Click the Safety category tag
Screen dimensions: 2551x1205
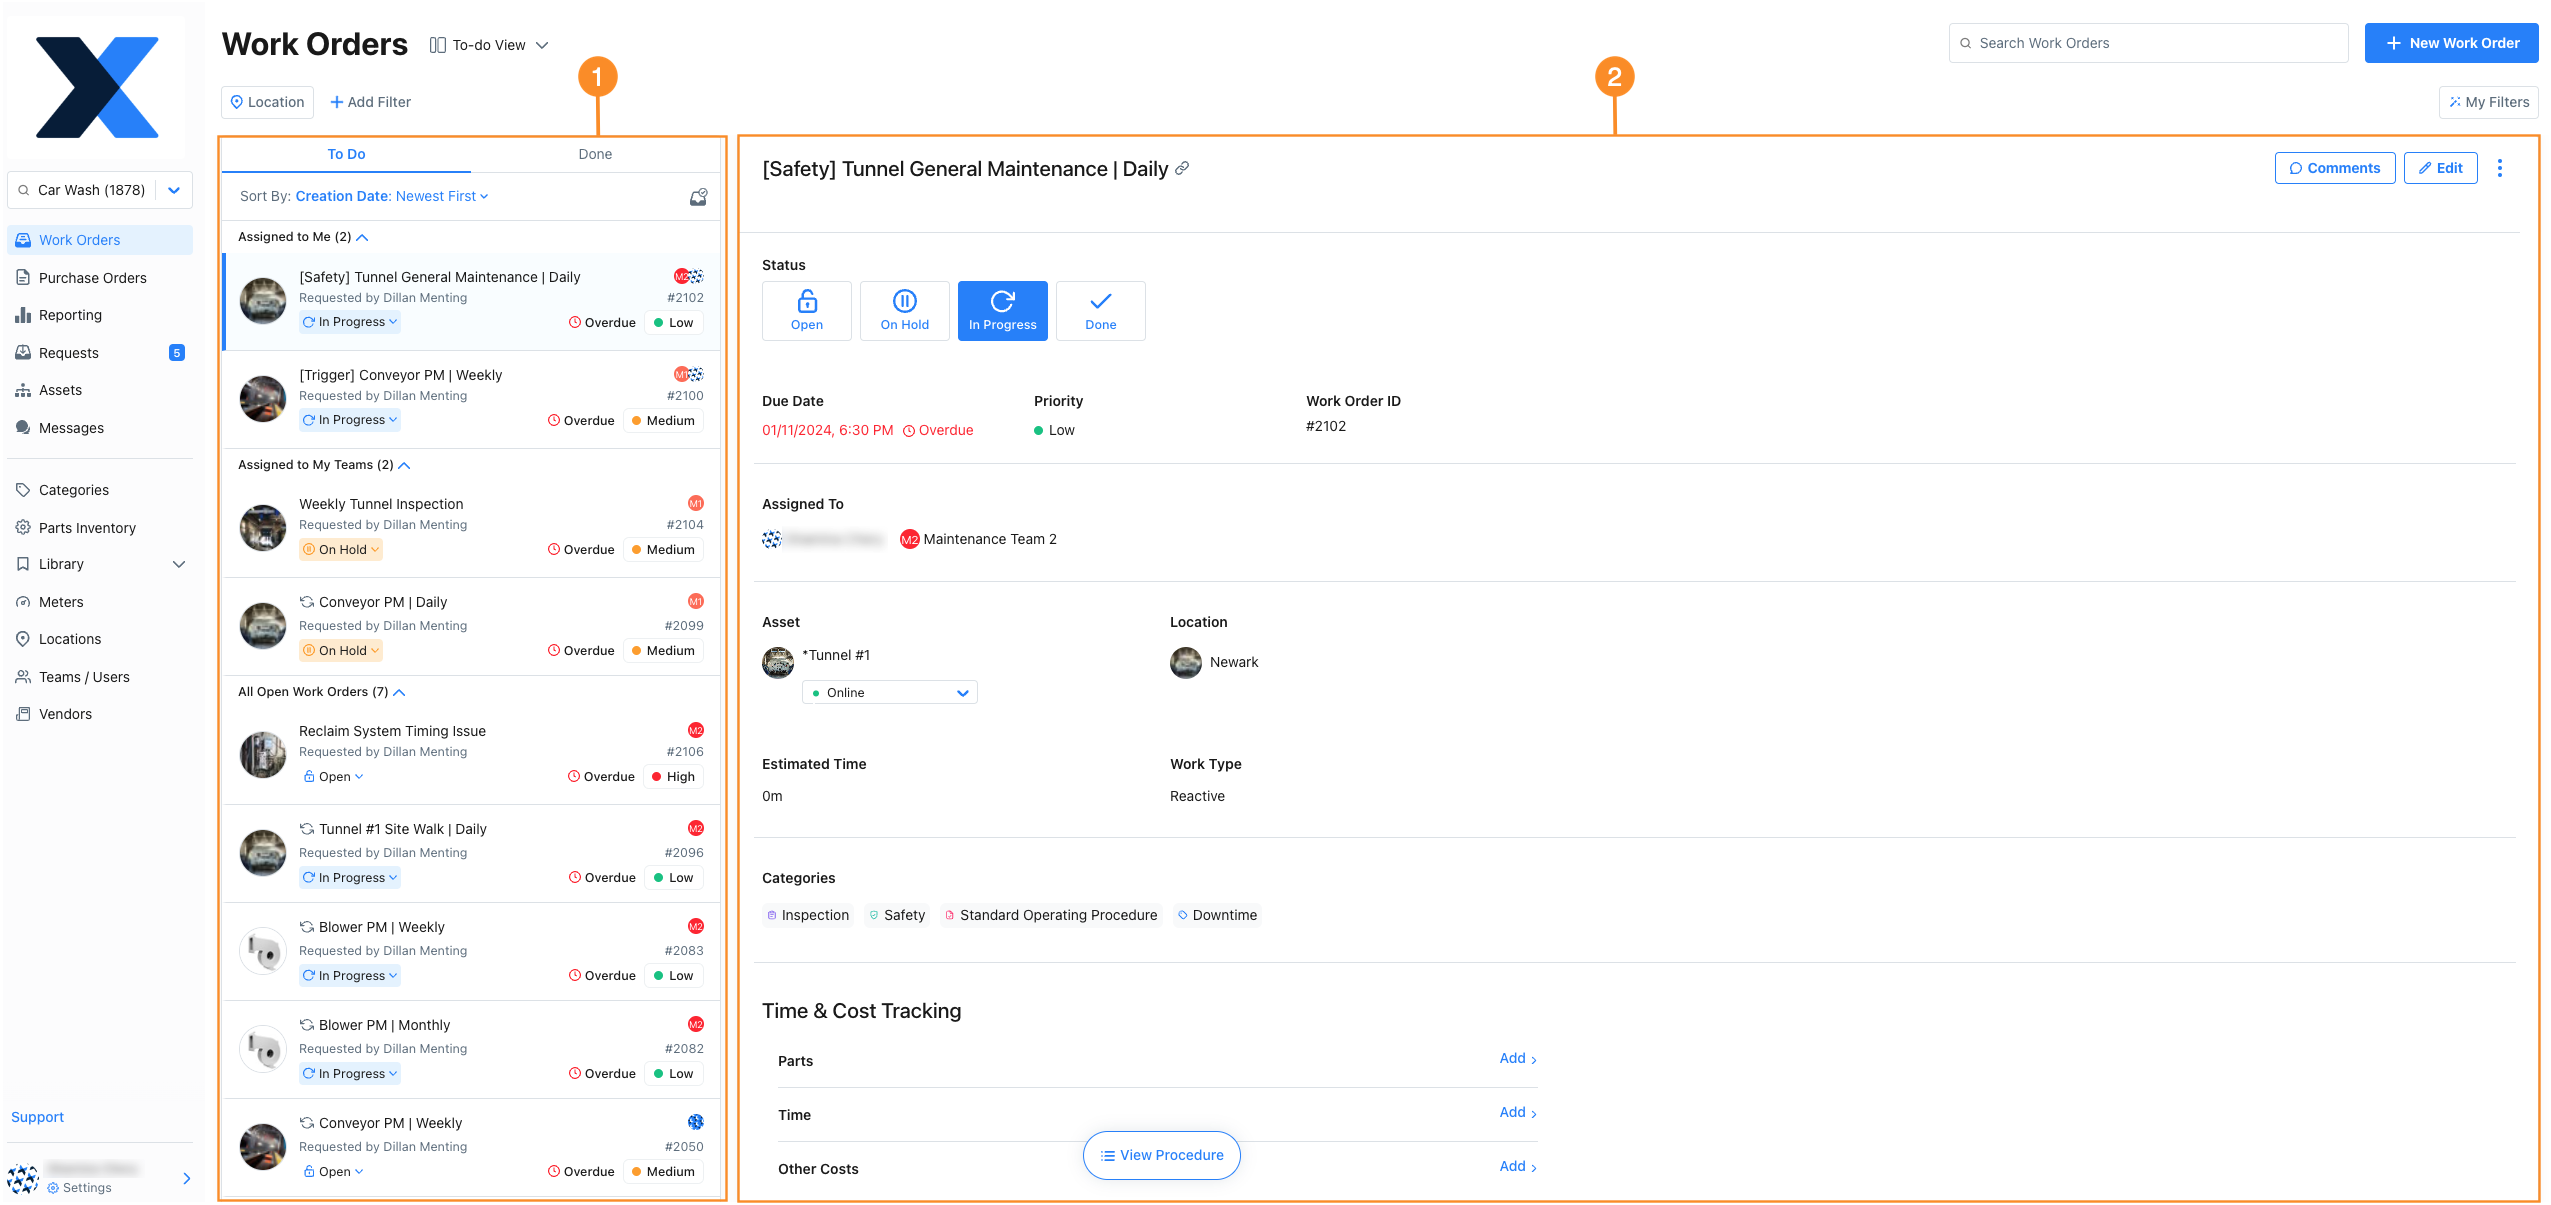(897, 915)
